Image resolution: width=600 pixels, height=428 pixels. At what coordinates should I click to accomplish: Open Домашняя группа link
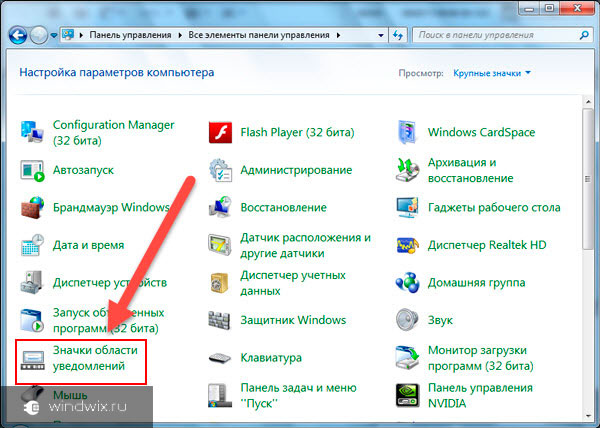476,283
